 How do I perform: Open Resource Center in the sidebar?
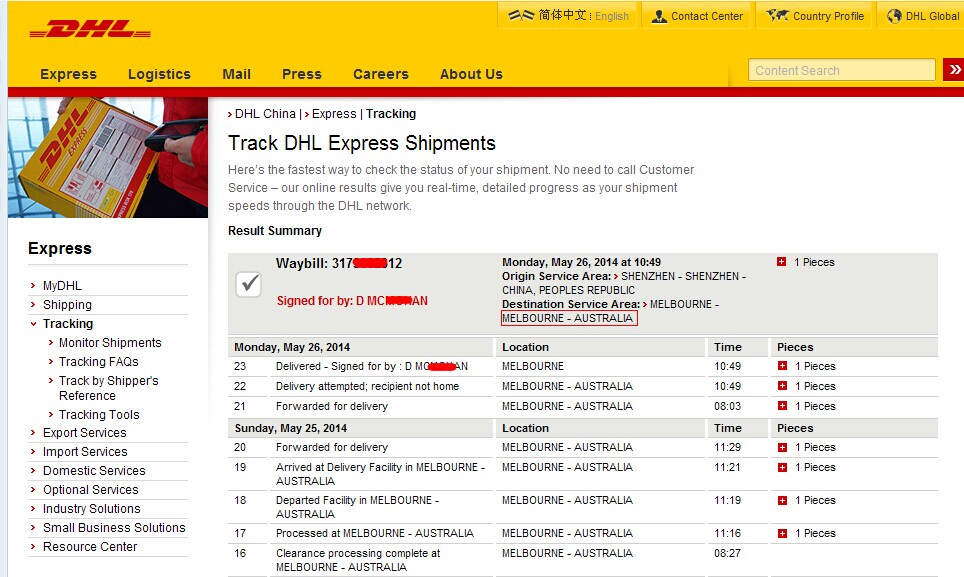(90, 547)
